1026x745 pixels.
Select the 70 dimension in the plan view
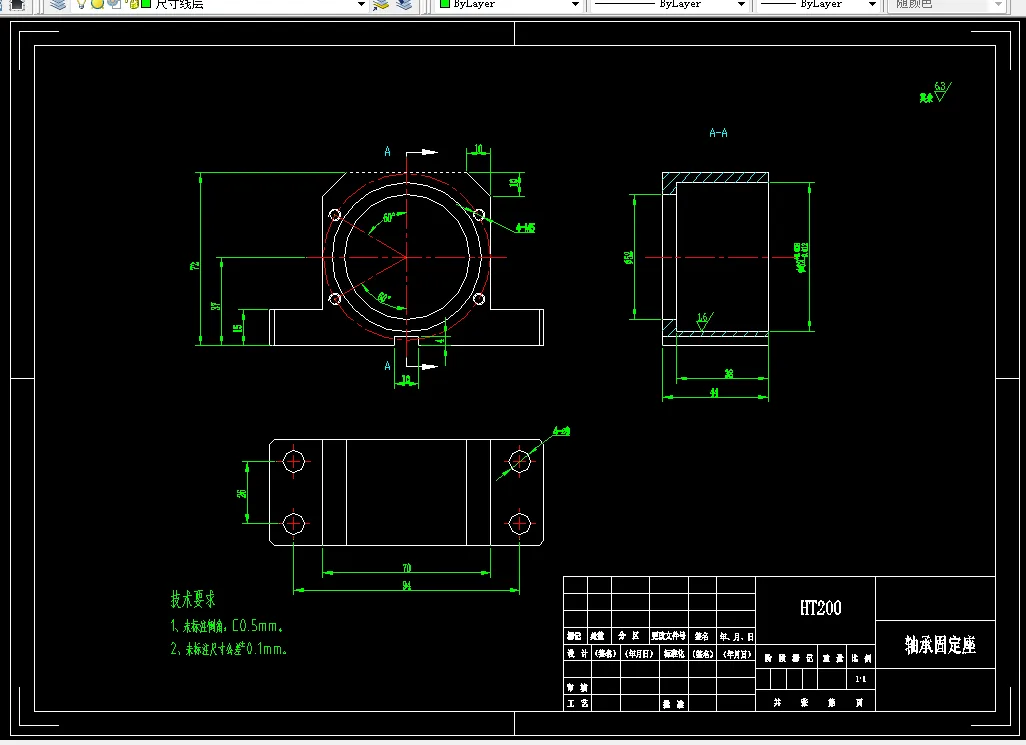tap(406, 568)
